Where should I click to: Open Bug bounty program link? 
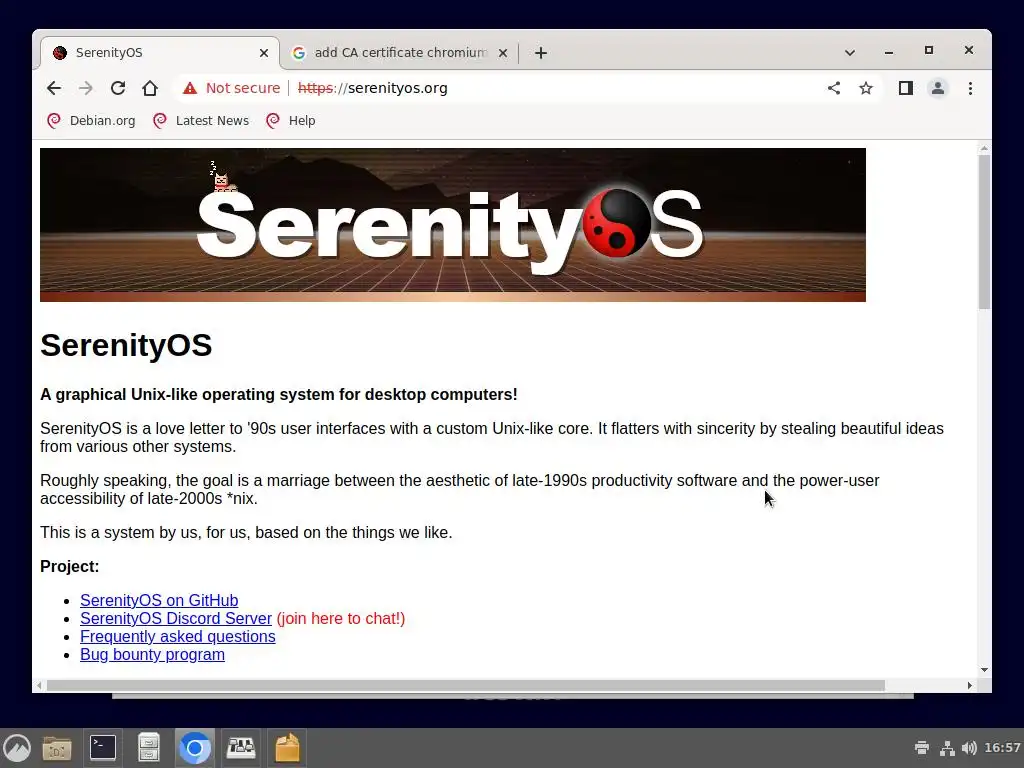(x=152, y=654)
